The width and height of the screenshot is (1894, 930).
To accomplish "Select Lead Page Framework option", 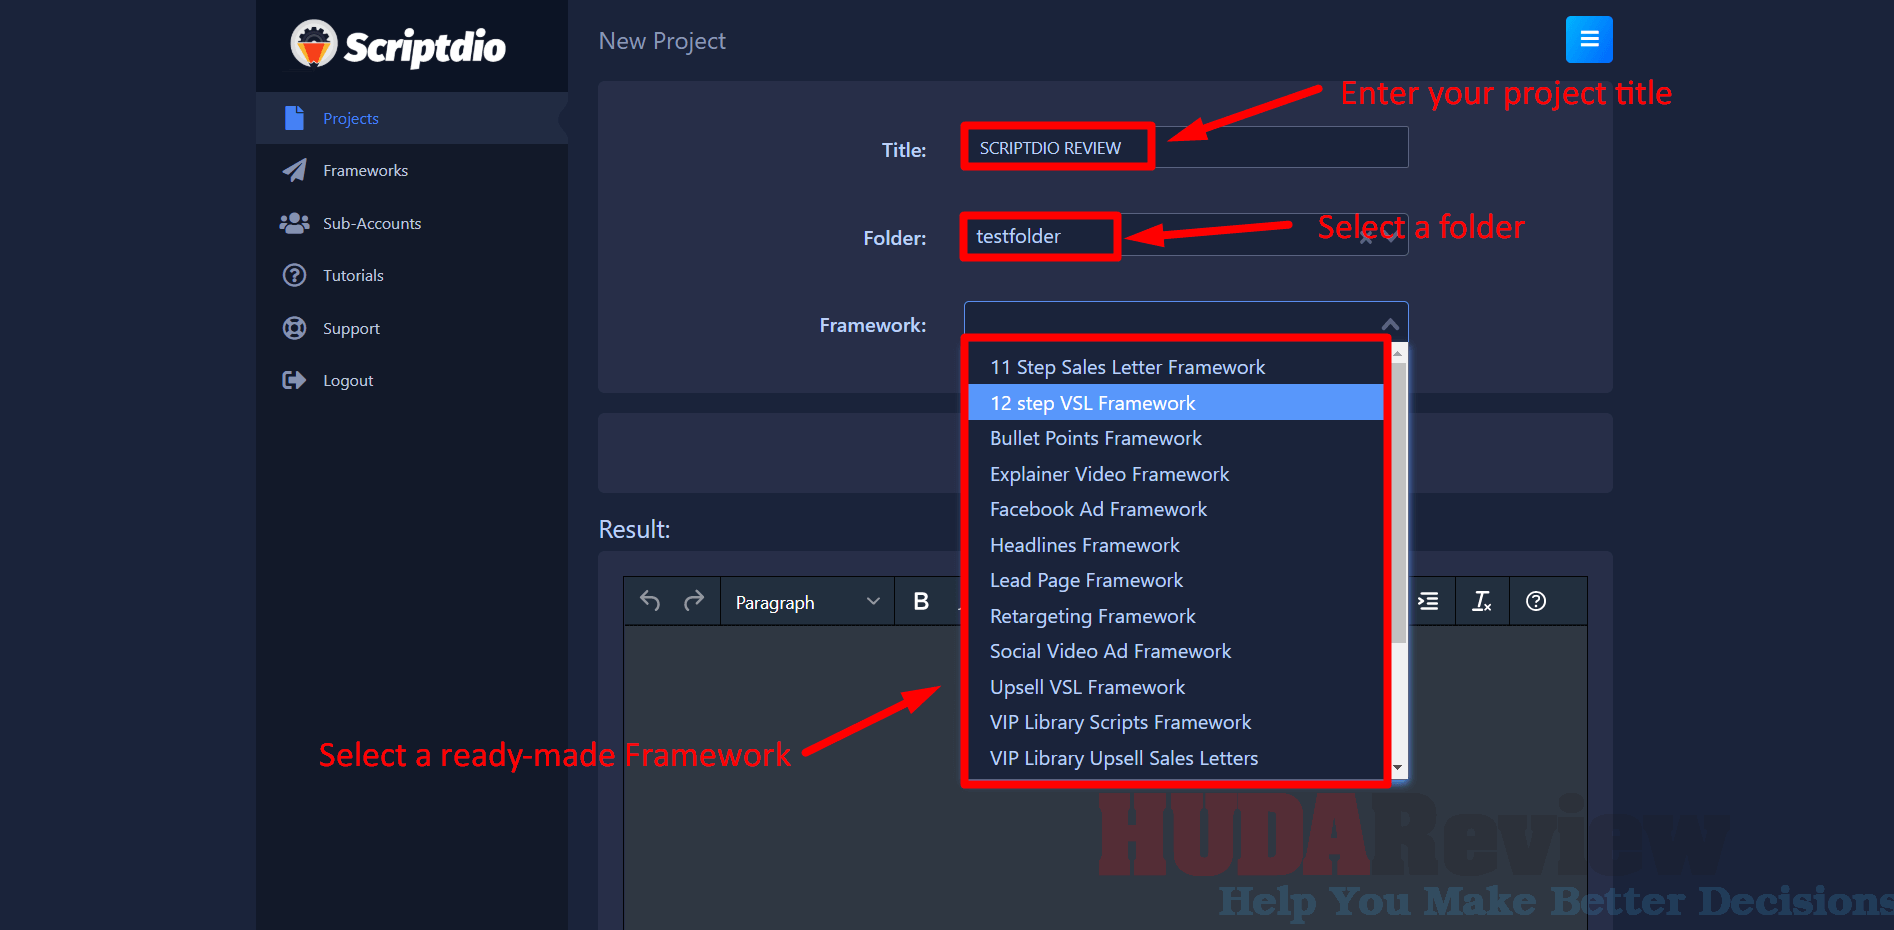I will click(1176, 580).
